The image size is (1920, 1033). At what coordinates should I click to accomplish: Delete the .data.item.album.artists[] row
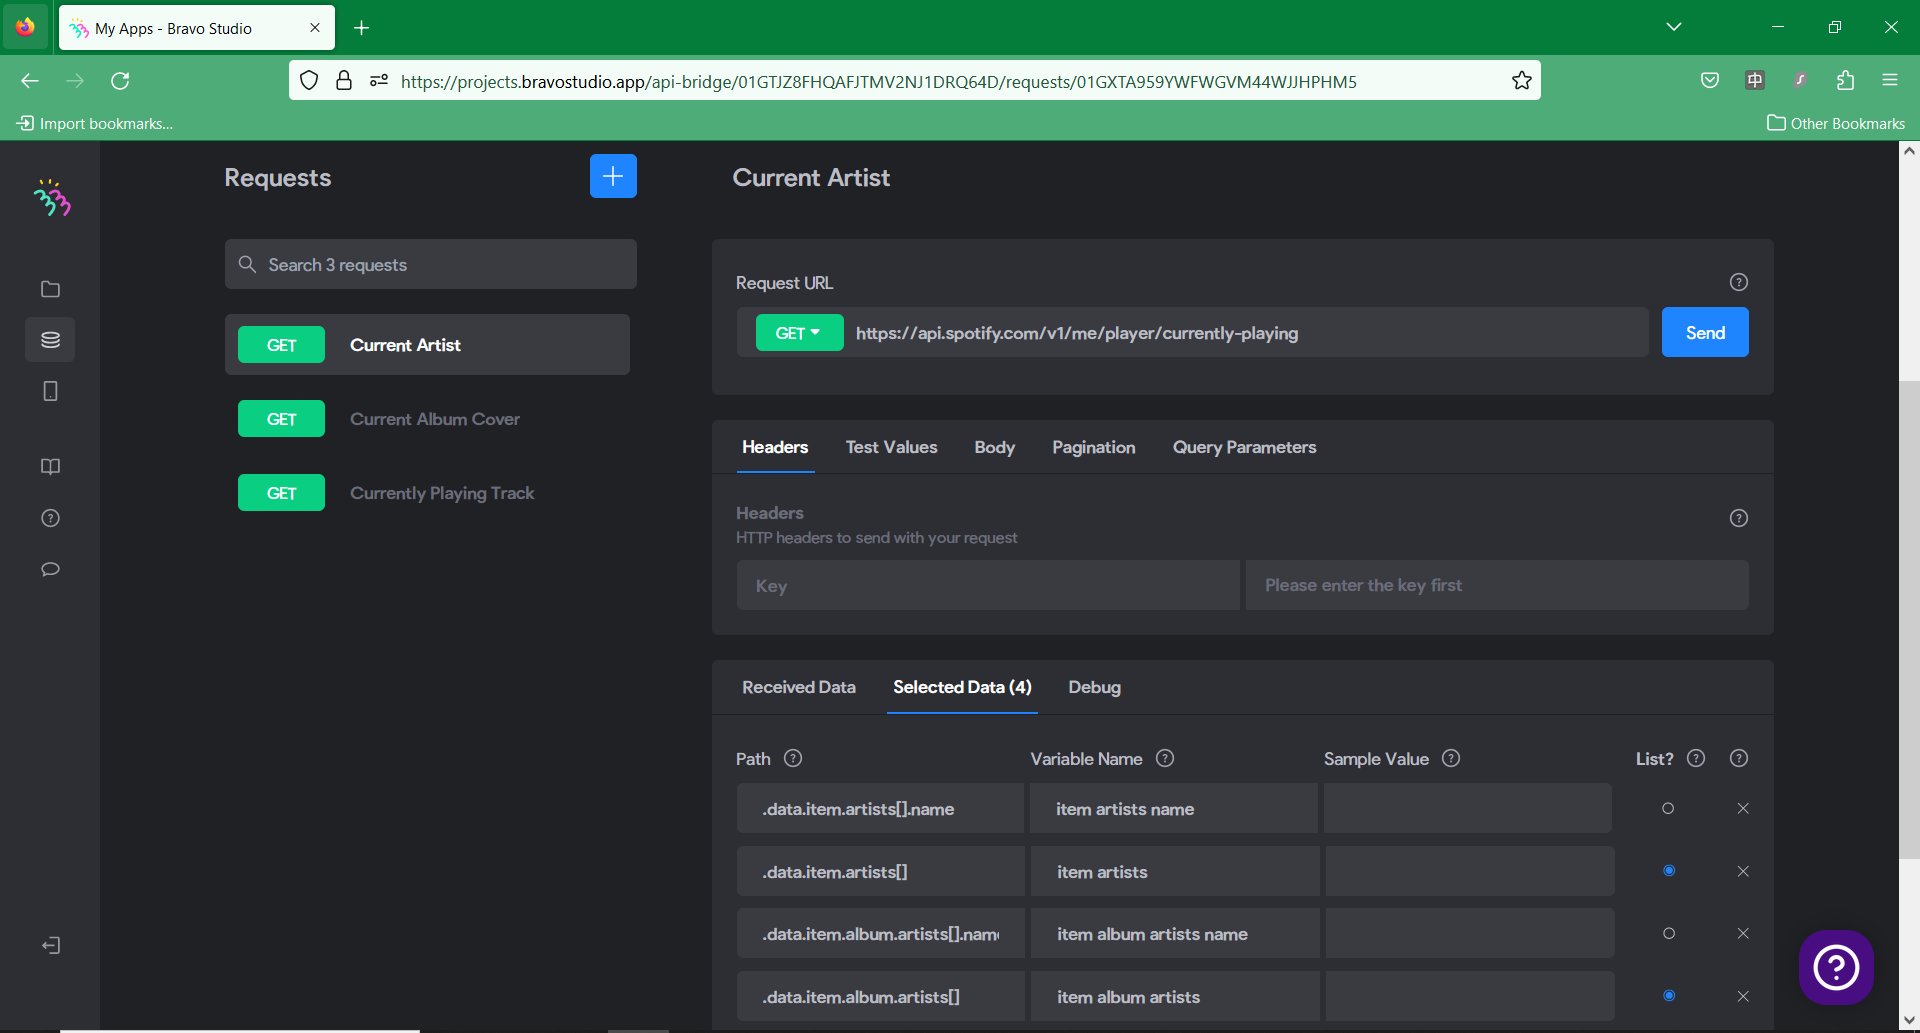click(x=1743, y=996)
